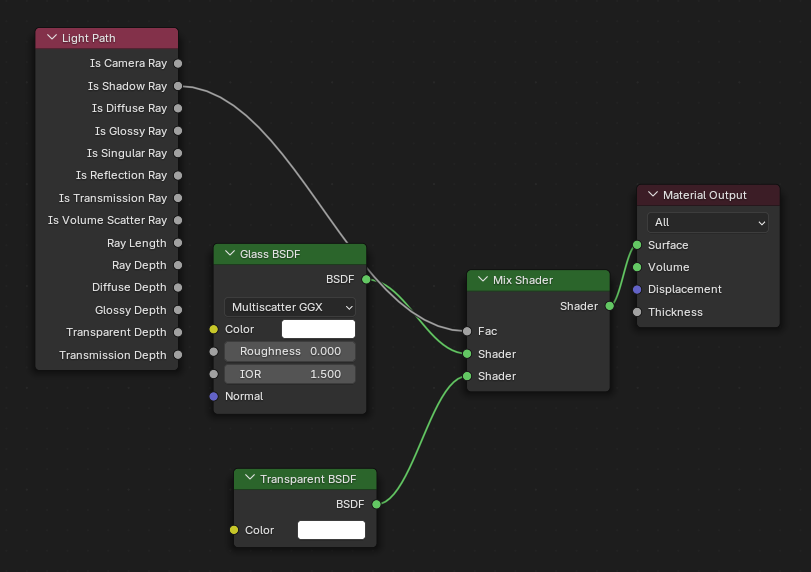The height and width of the screenshot is (572, 811).
Task: Select the Light Path node title
Action: point(88,38)
